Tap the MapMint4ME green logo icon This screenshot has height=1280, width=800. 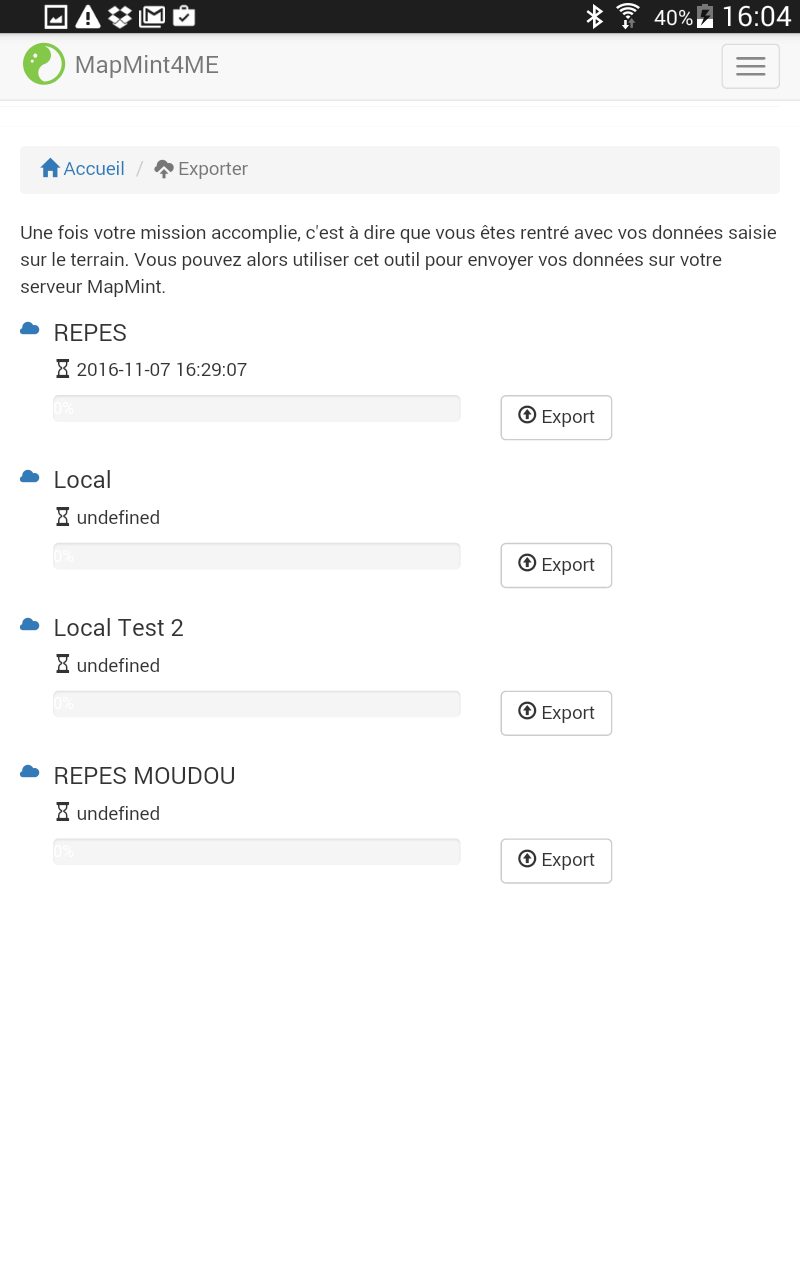click(44, 64)
